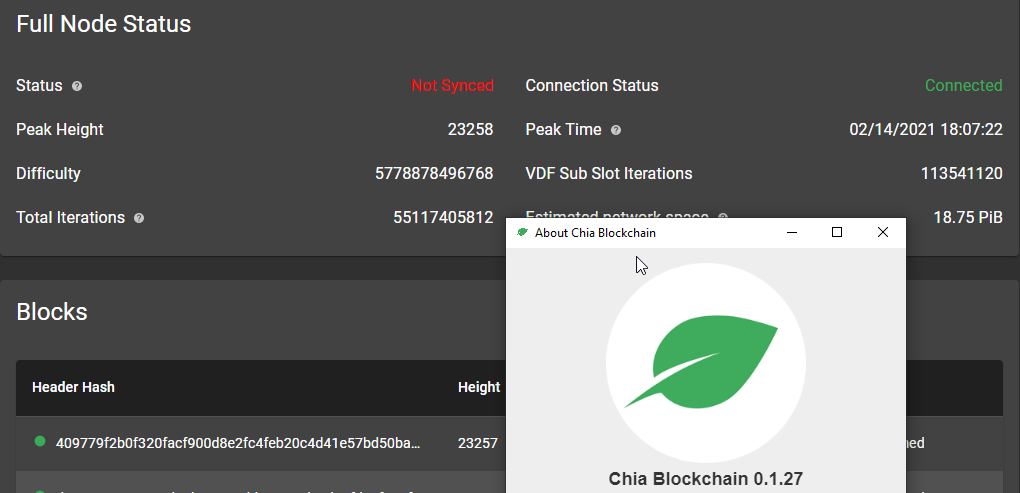This screenshot has width=1020, height=493.
Task: Click the help icon next to Status
Action: tap(77, 86)
